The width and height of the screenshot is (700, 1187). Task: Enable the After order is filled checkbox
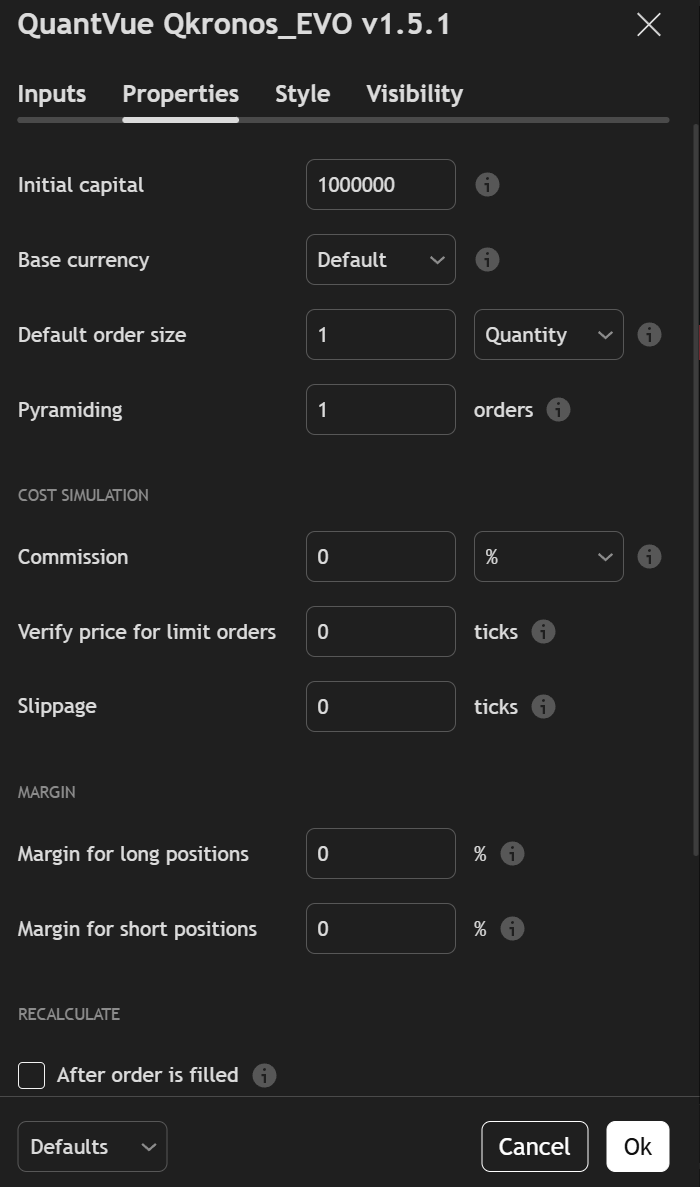pyautogui.click(x=32, y=1075)
